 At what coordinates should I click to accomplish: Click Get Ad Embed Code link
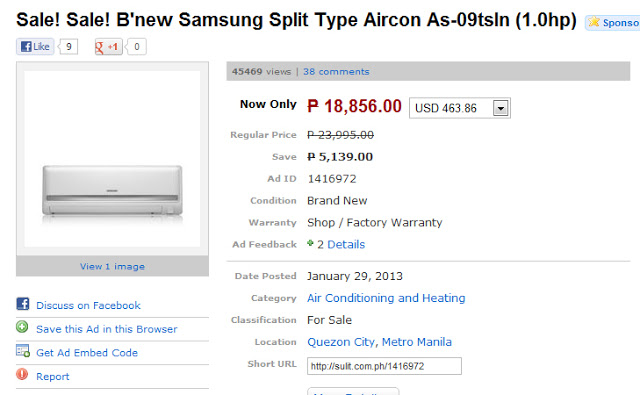(87, 353)
